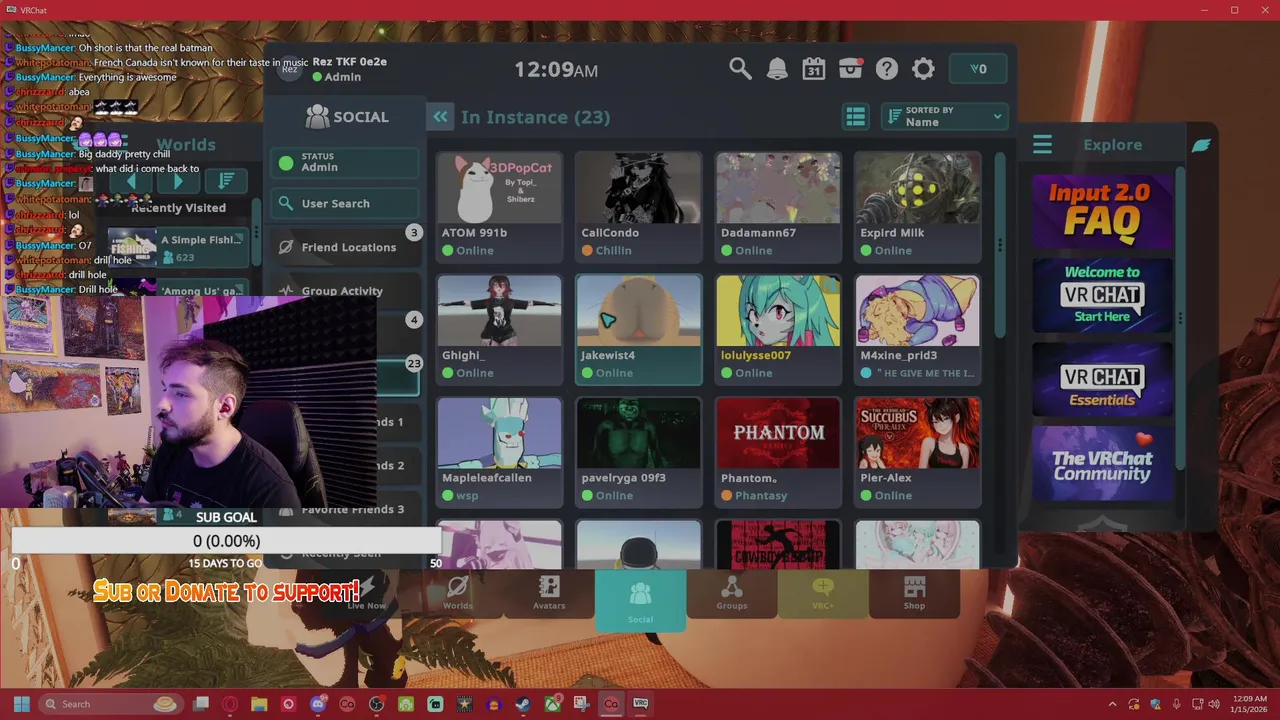Open lolulysse007 user card
This screenshot has height=720, width=1280.
778,329
